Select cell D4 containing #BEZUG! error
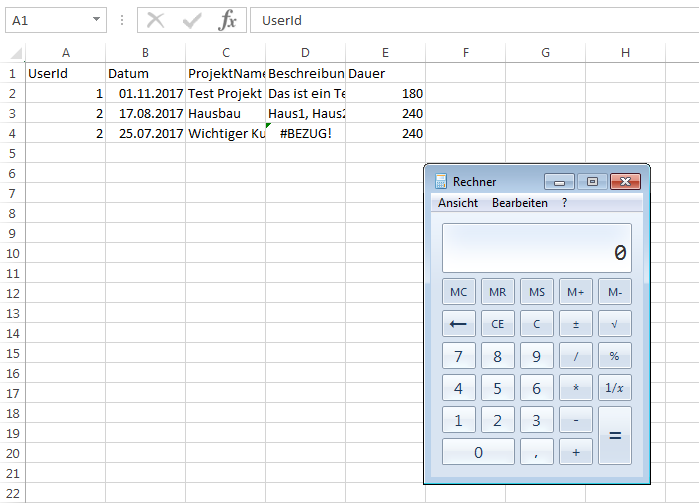Viewport: 699px width, 503px height. pyautogui.click(x=305, y=133)
